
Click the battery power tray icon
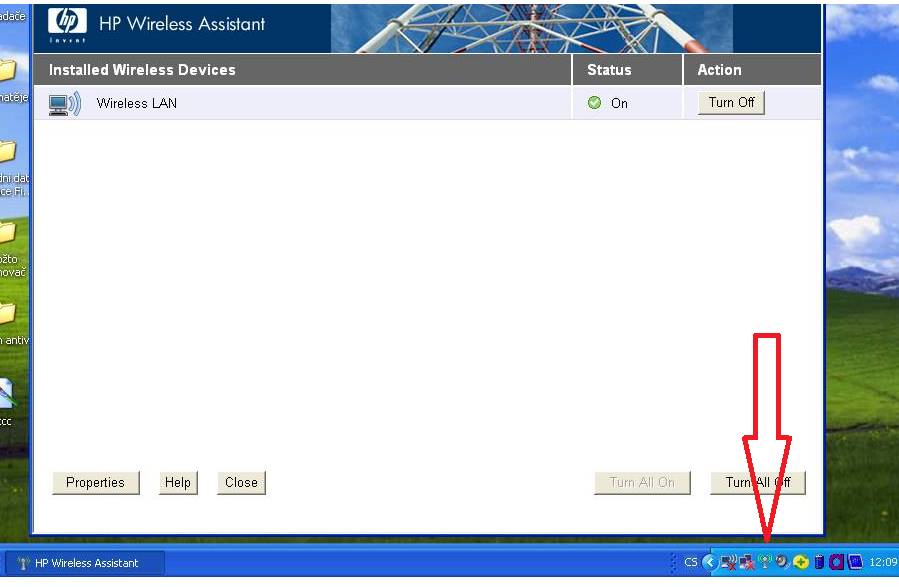tap(819, 562)
